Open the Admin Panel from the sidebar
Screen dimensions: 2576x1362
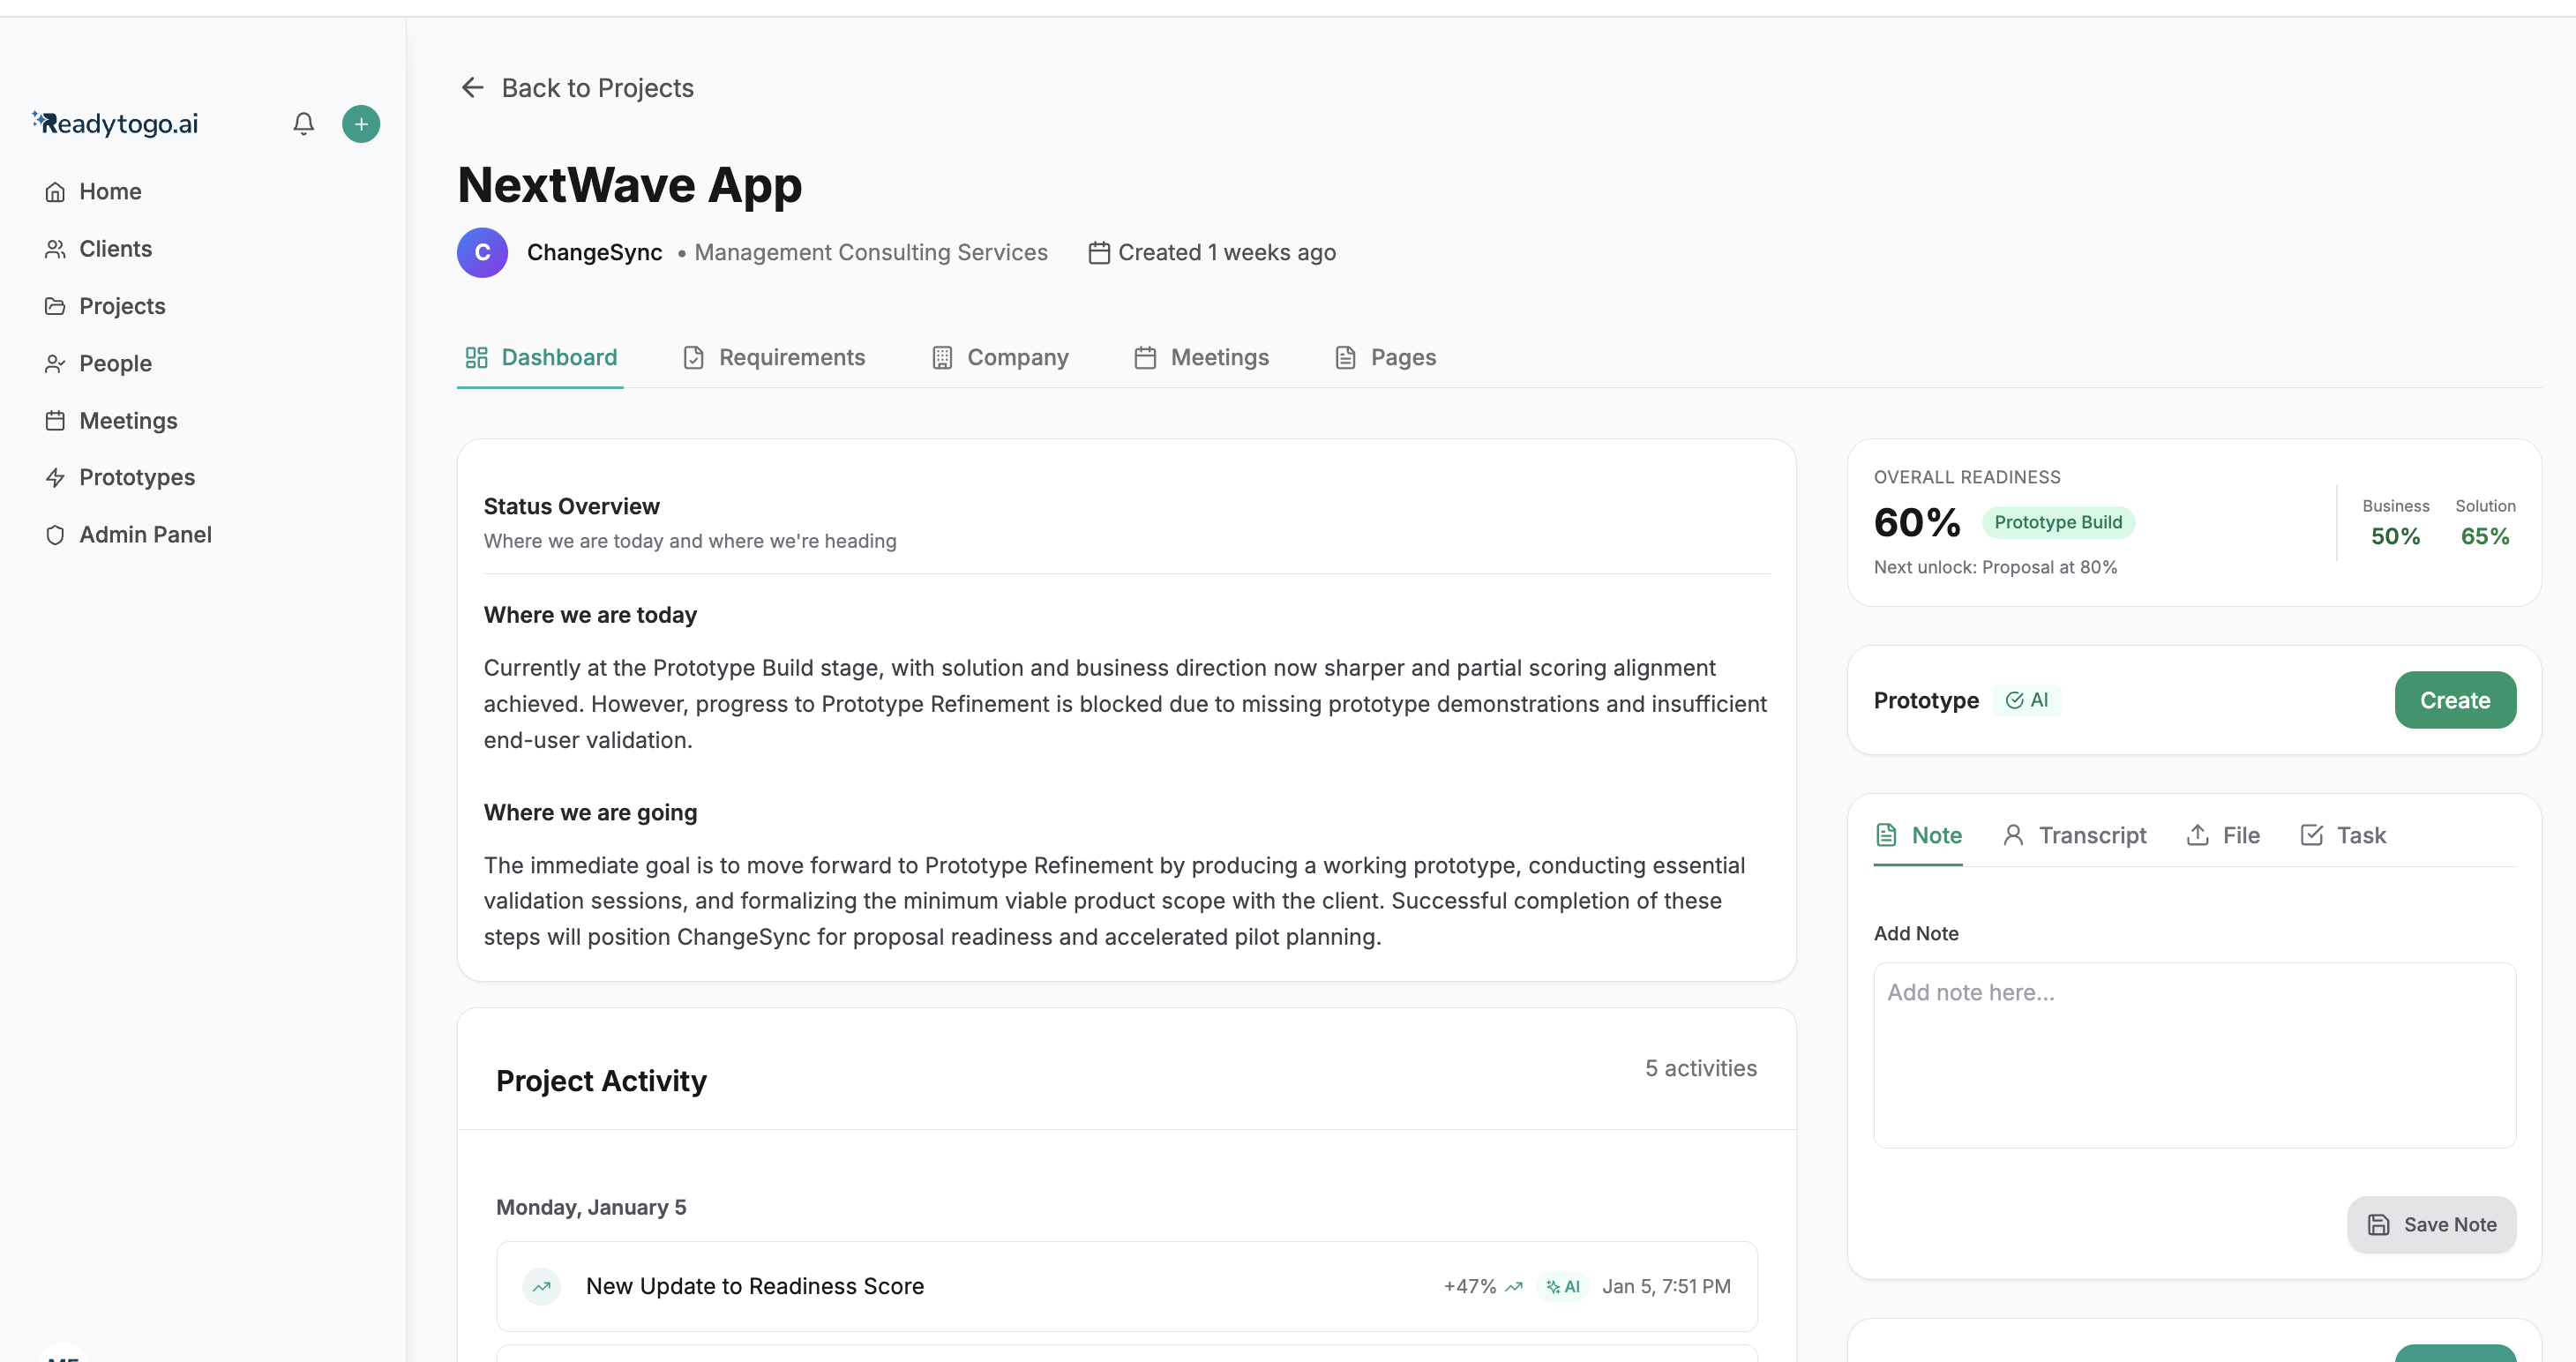[146, 535]
